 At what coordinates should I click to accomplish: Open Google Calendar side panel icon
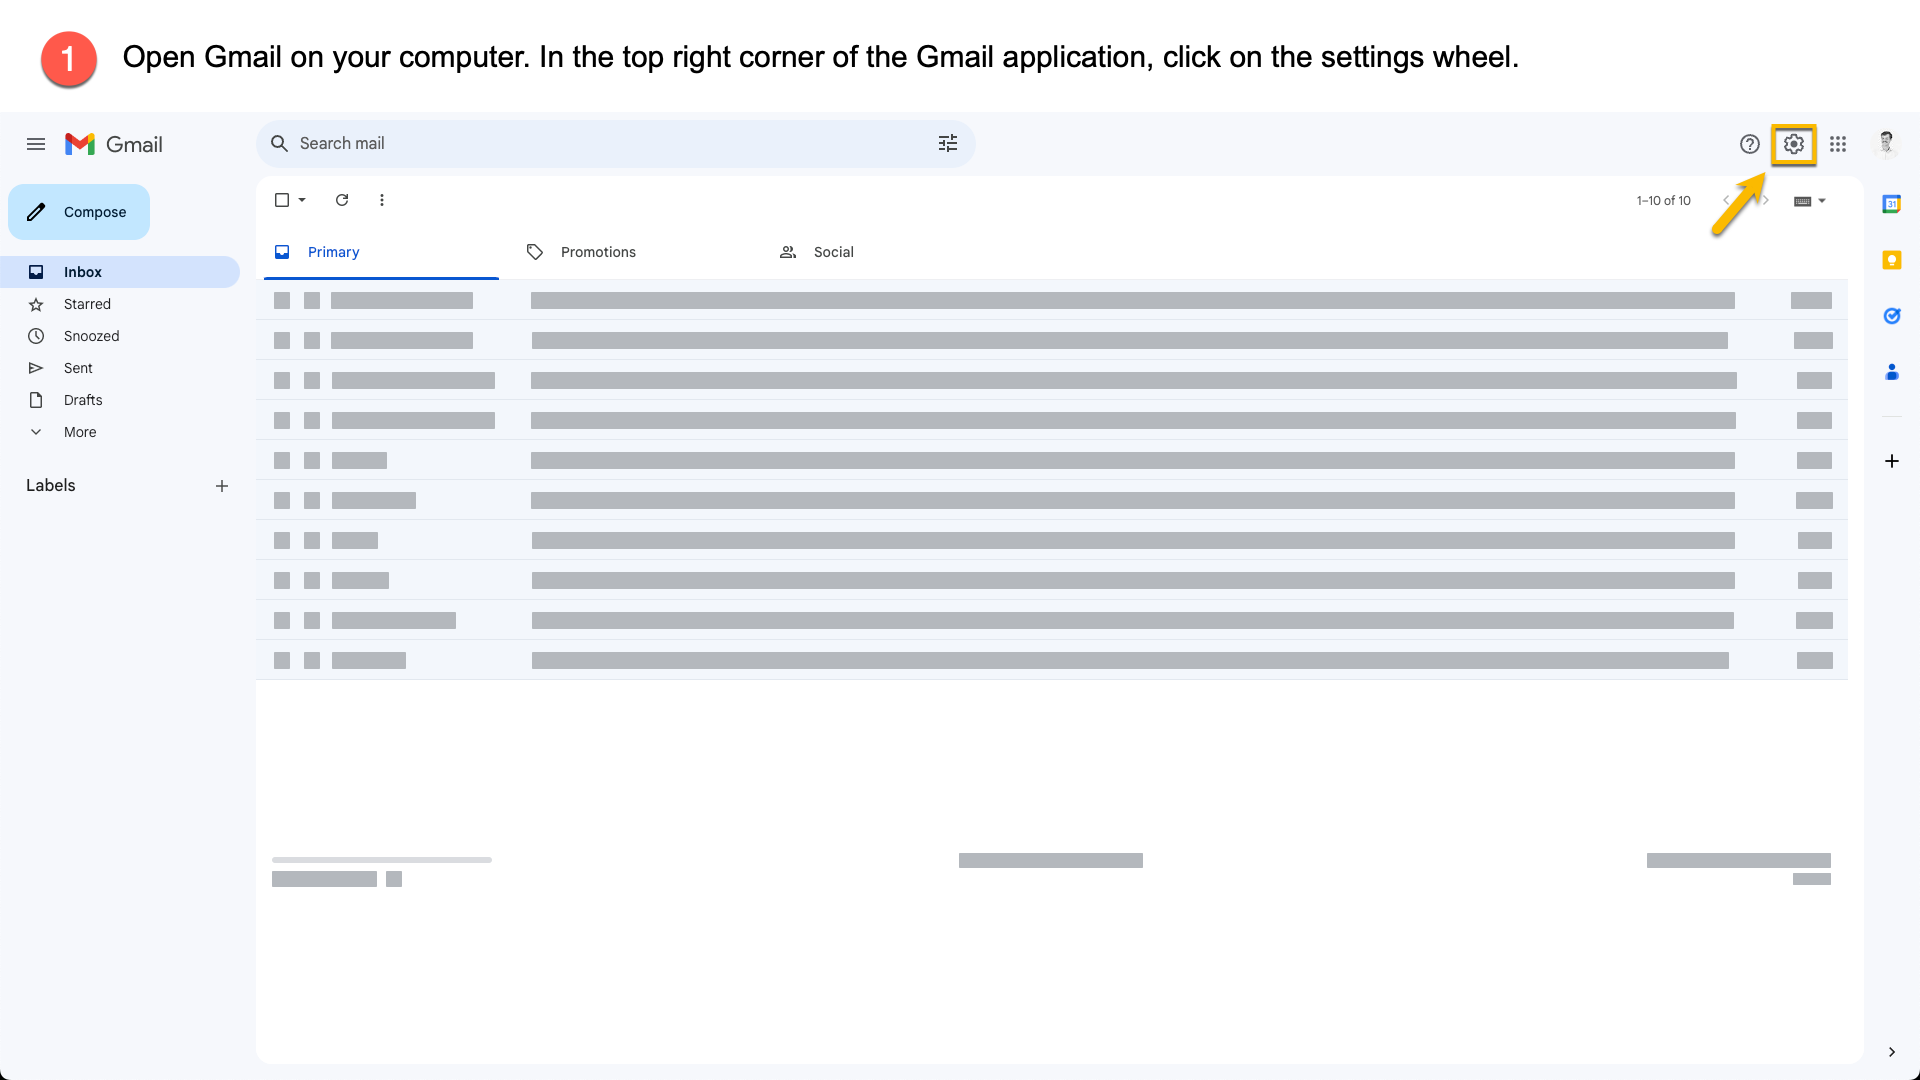pos(1891,204)
